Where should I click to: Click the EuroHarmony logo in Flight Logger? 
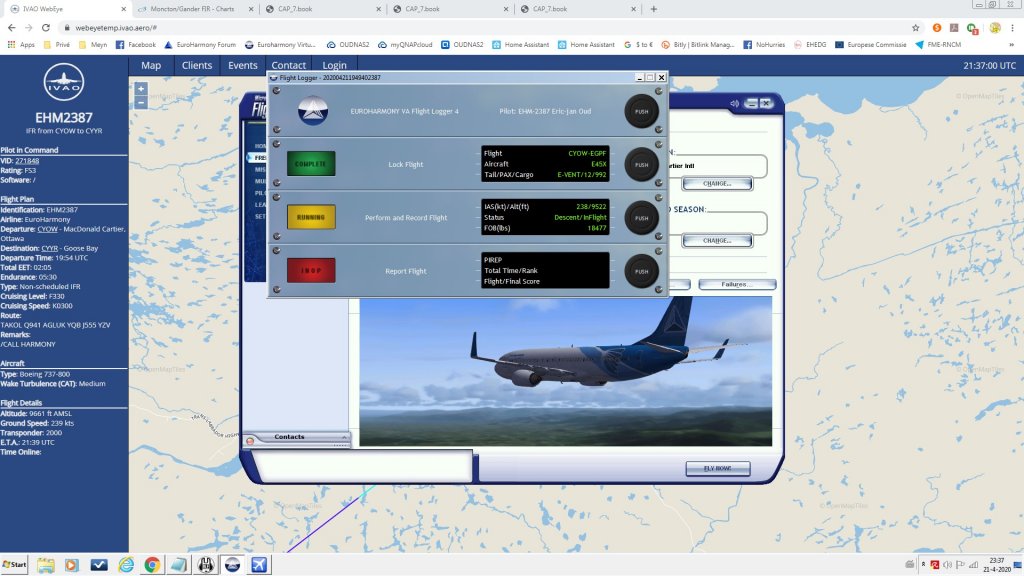312,111
